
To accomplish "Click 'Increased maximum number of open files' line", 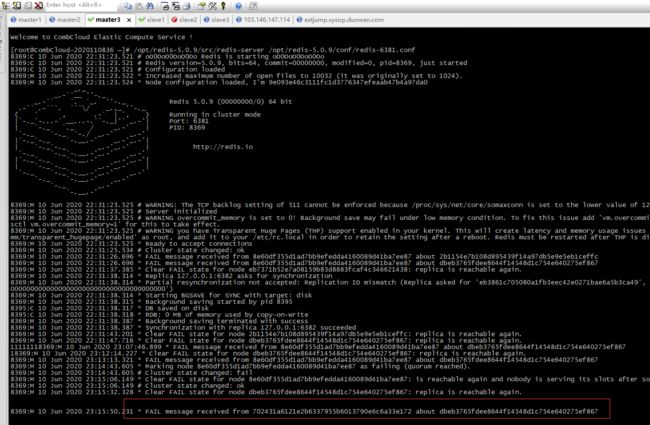I will 236,76.
